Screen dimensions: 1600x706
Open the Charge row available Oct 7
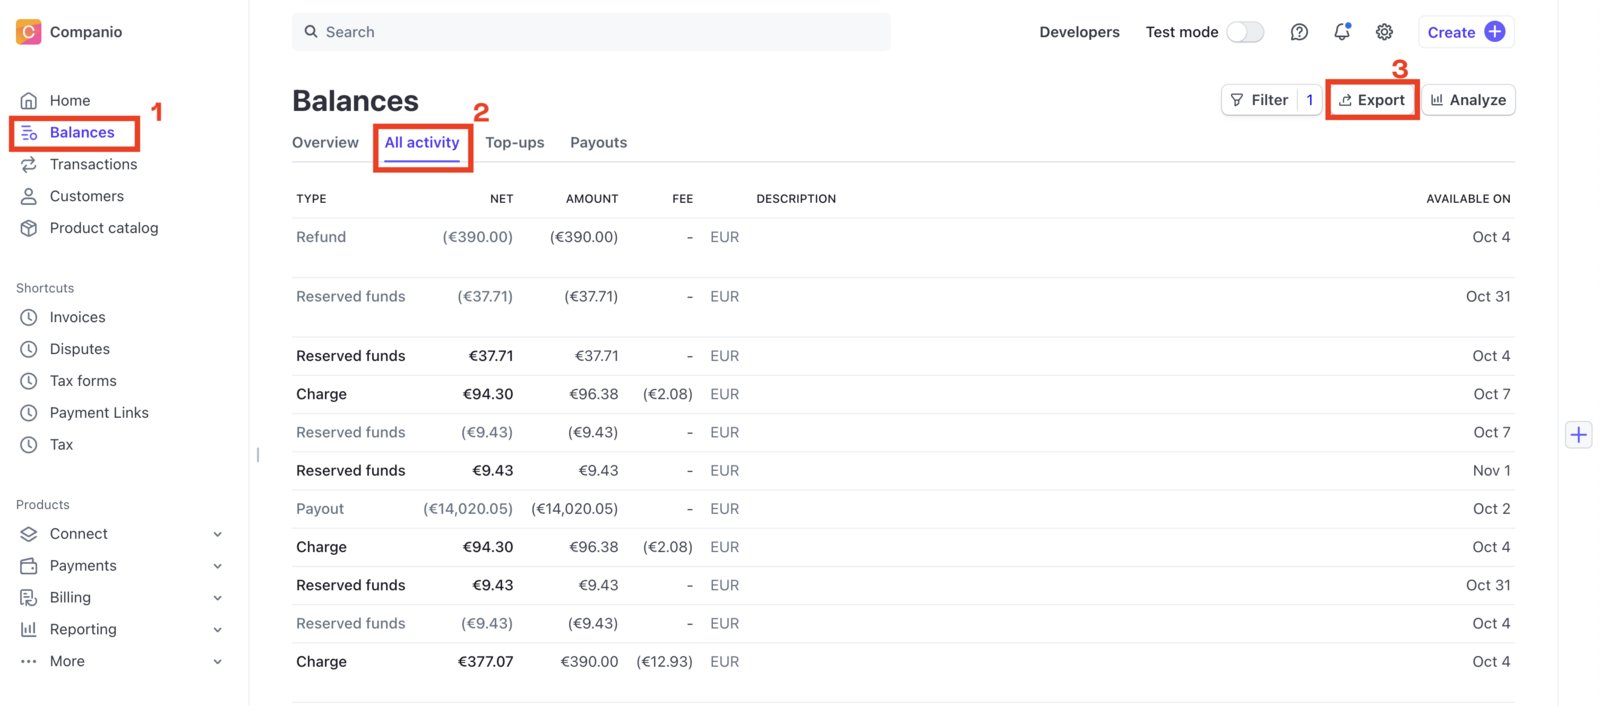[903, 394]
